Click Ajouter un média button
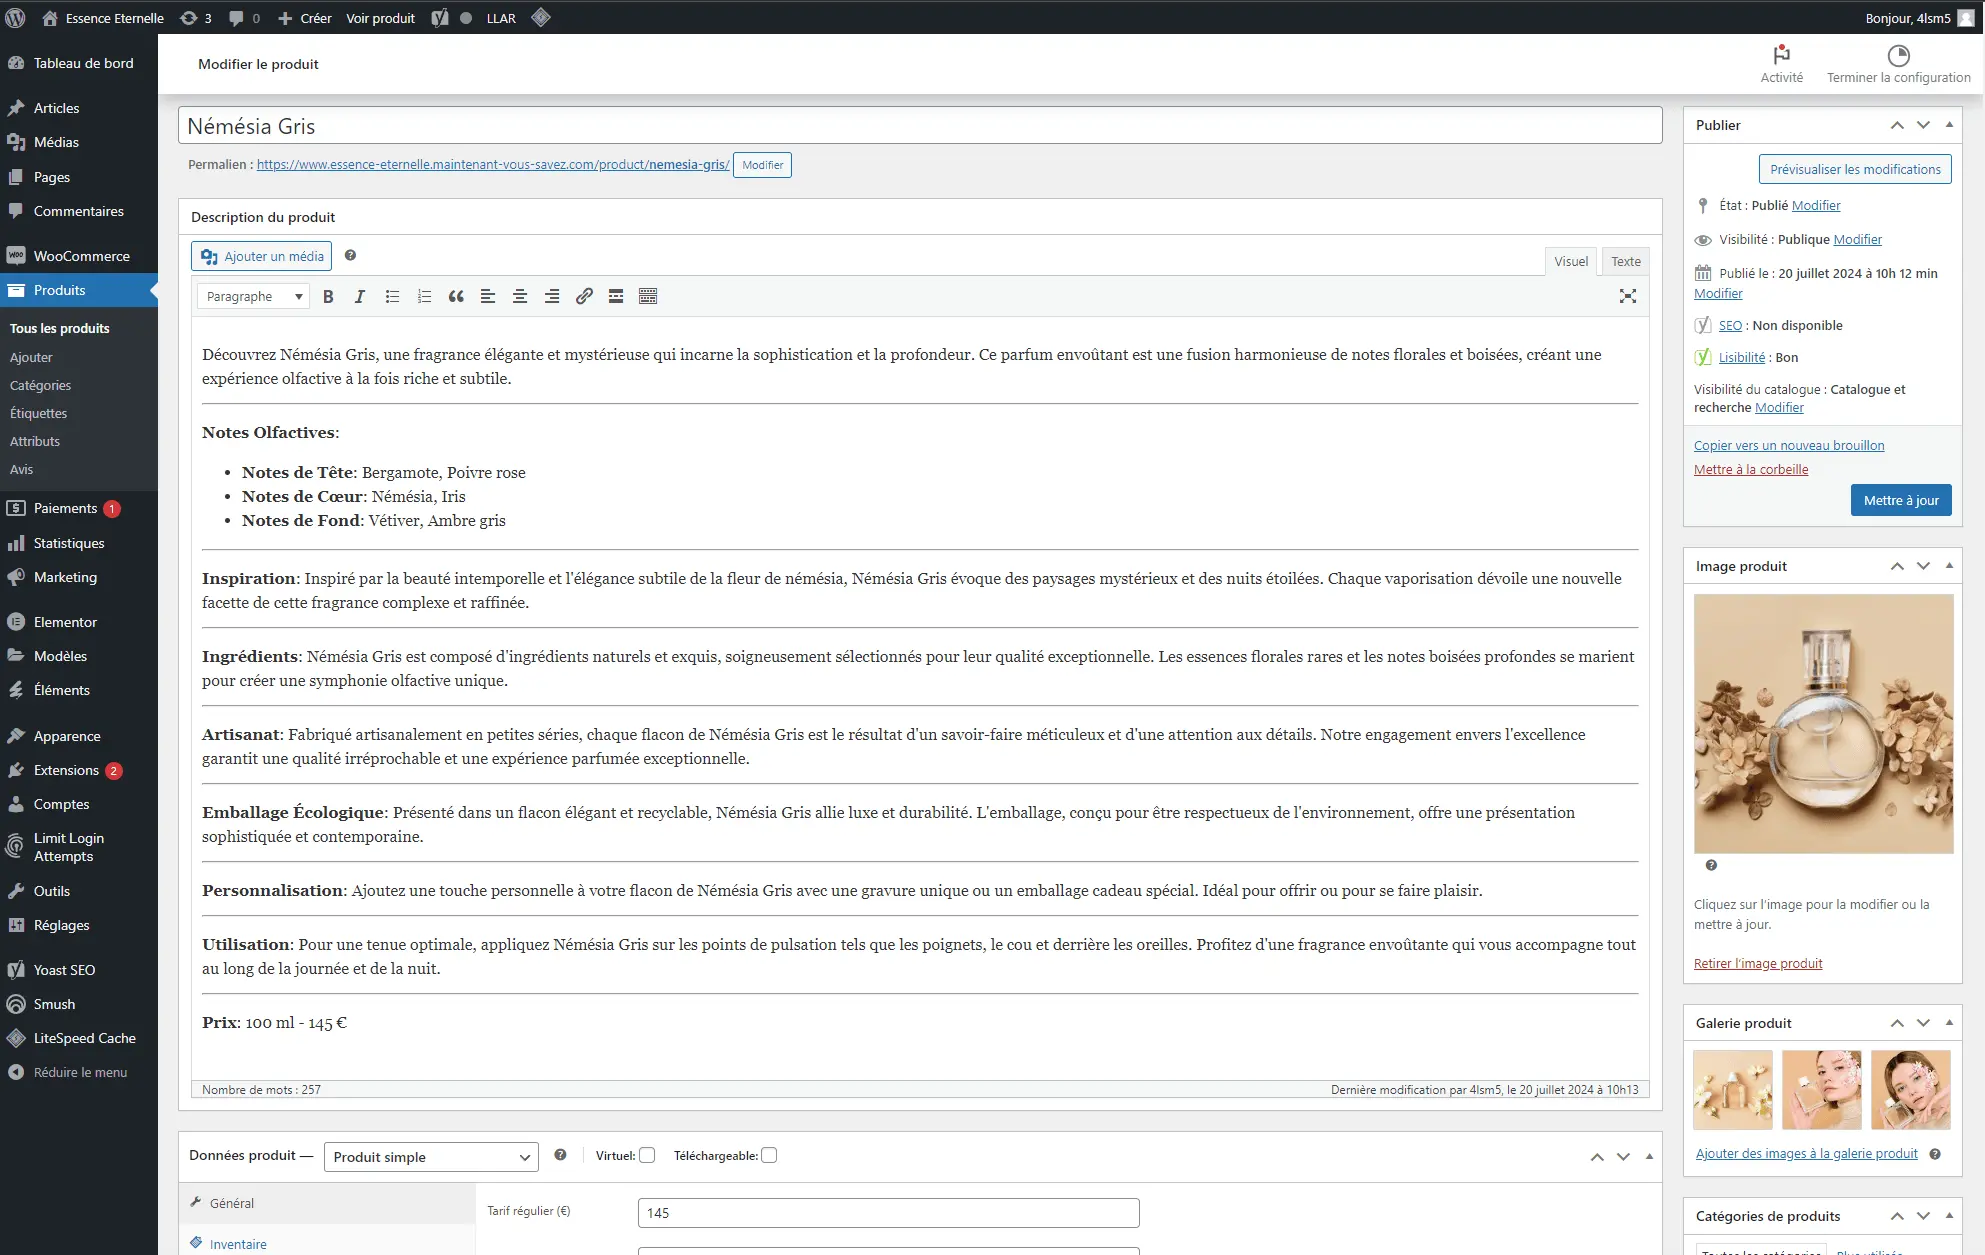Image resolution: width=1985 pixels, height=1255 pixels. click(262, 256)
